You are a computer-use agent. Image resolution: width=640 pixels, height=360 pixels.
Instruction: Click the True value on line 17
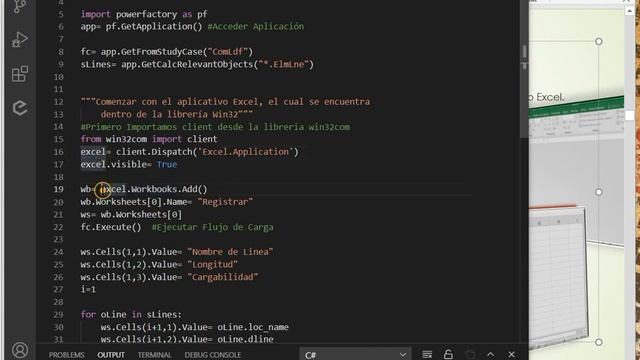click(x=167, y=164)
